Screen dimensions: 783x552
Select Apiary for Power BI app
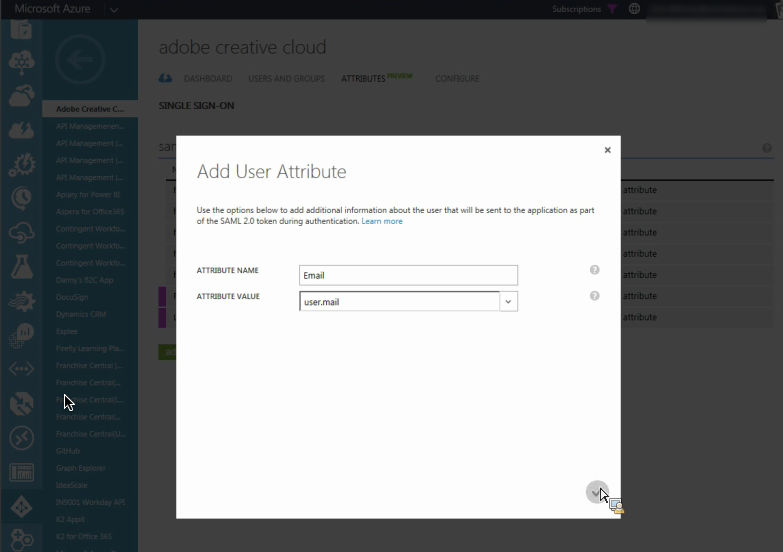tap(88, 194)
